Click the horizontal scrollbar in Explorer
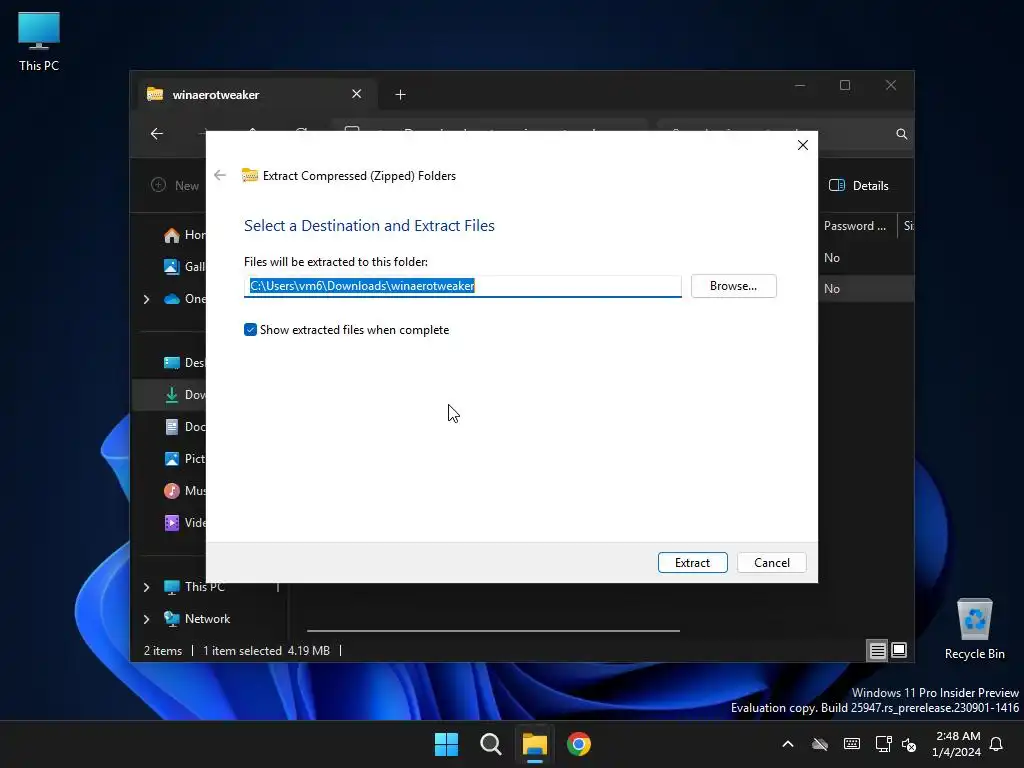 coord(493,631)
